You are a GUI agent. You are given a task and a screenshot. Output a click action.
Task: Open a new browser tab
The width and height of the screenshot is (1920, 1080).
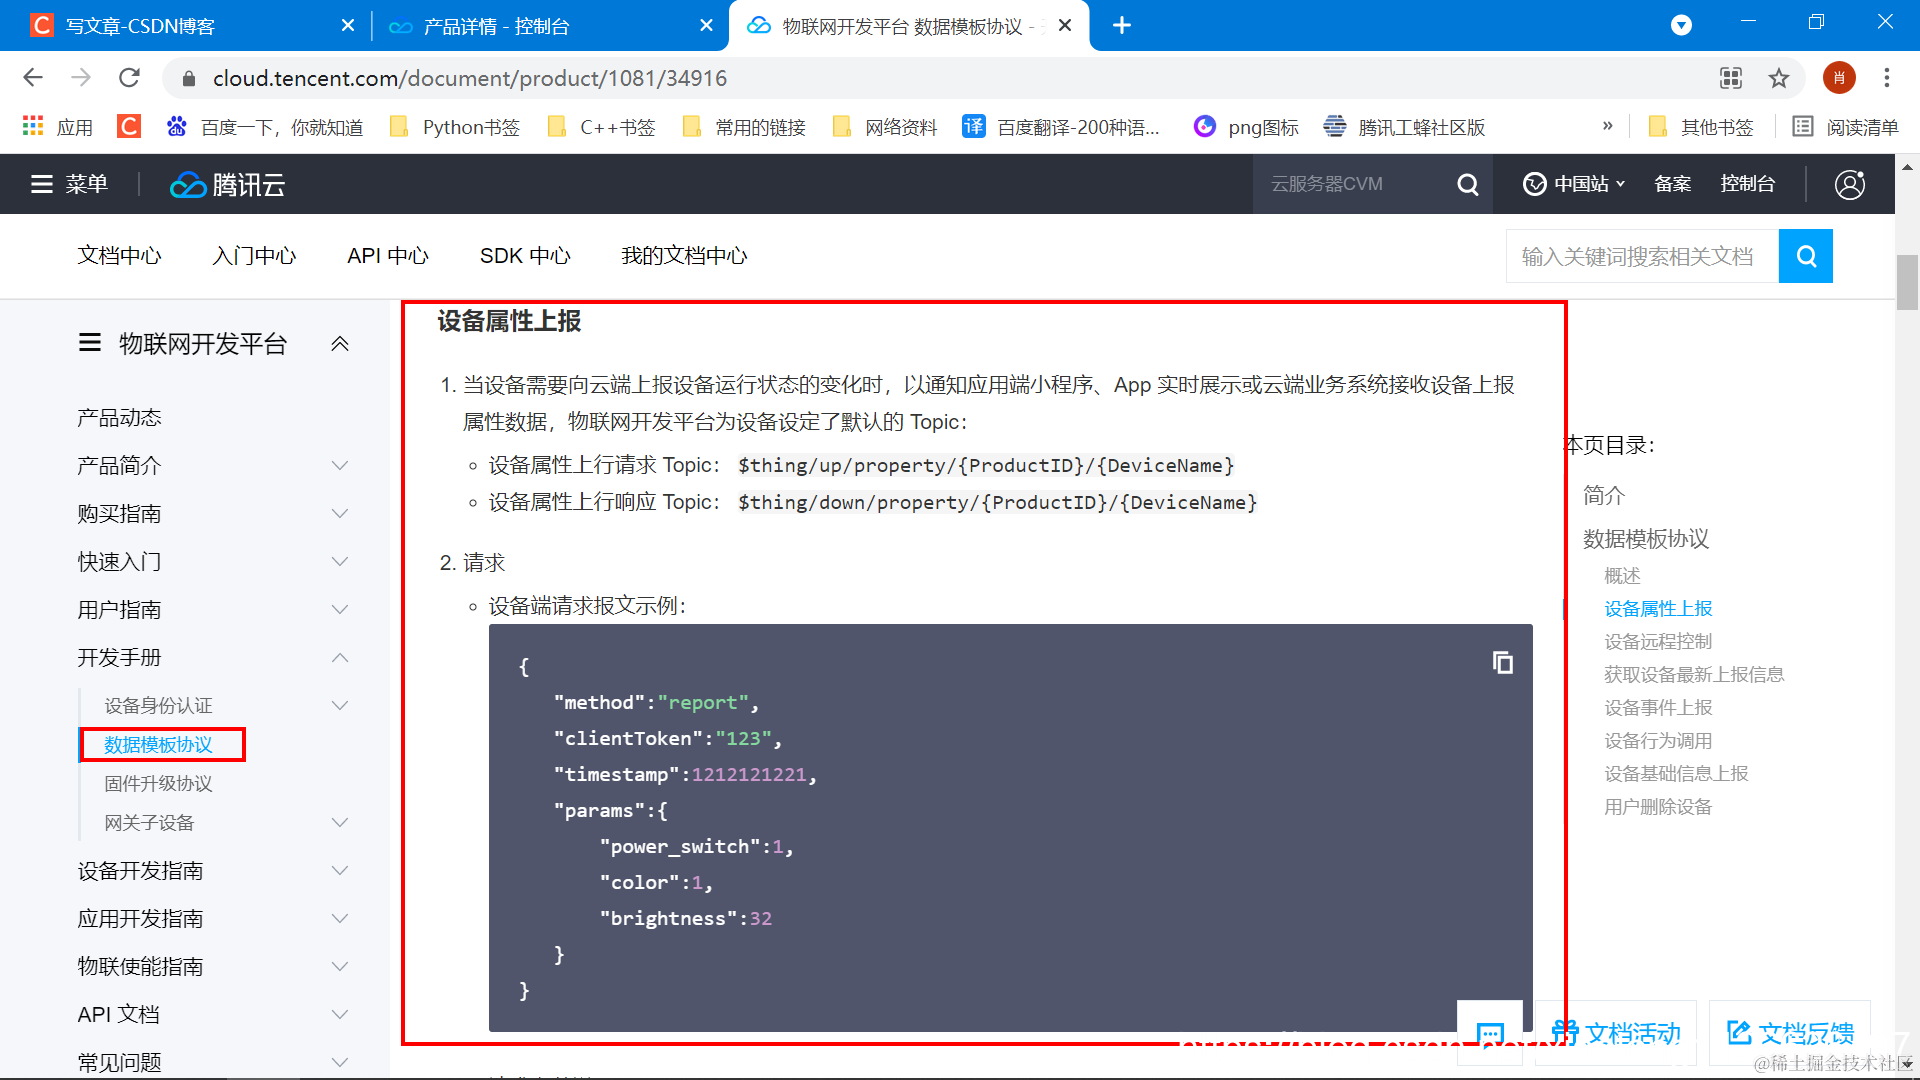pyautogui.click(x=1122, y=25)
